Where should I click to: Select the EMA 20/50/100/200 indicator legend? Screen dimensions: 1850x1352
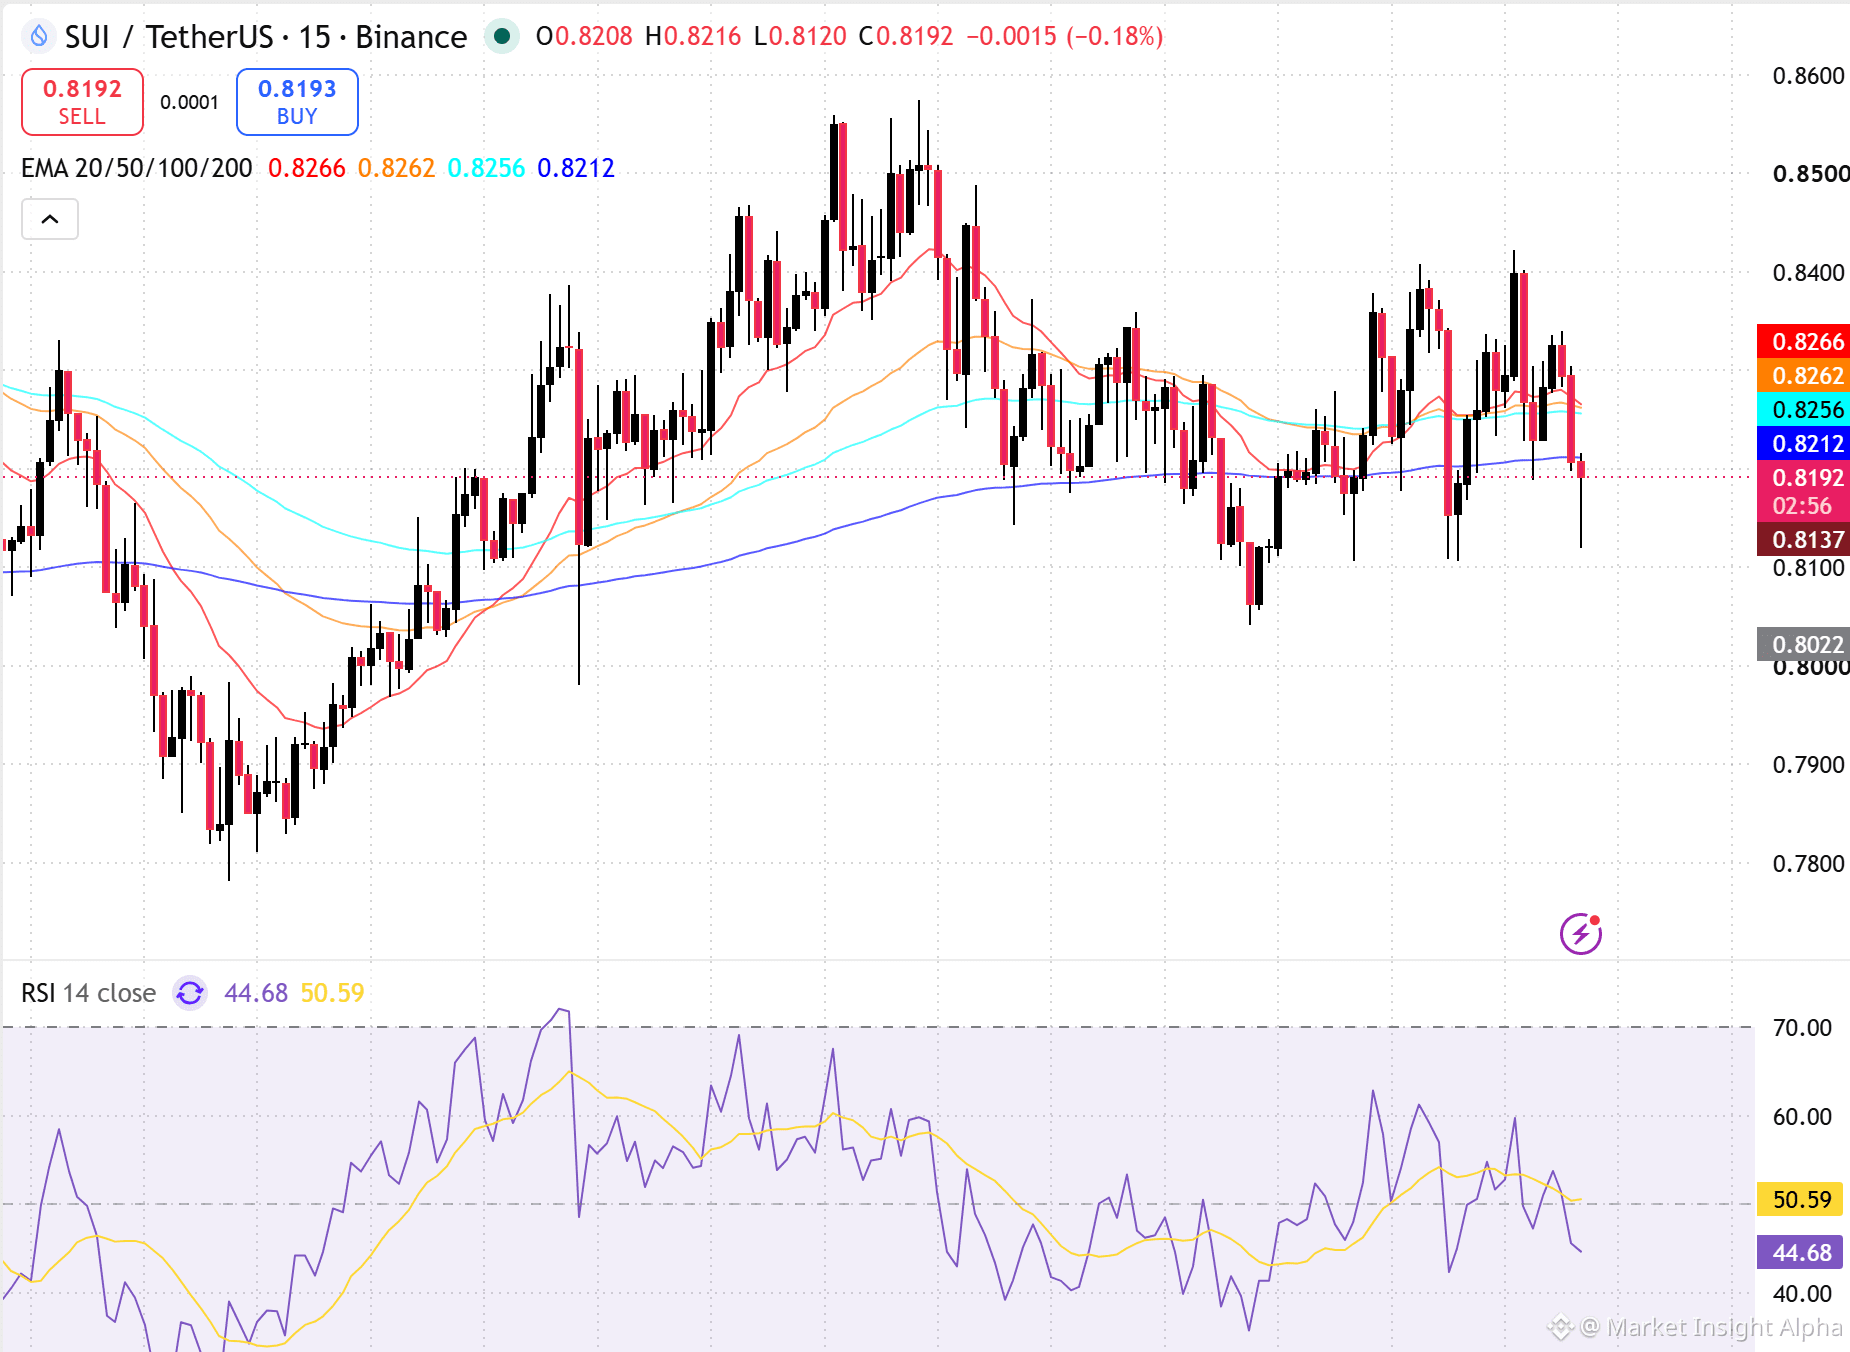click(137, 168)
